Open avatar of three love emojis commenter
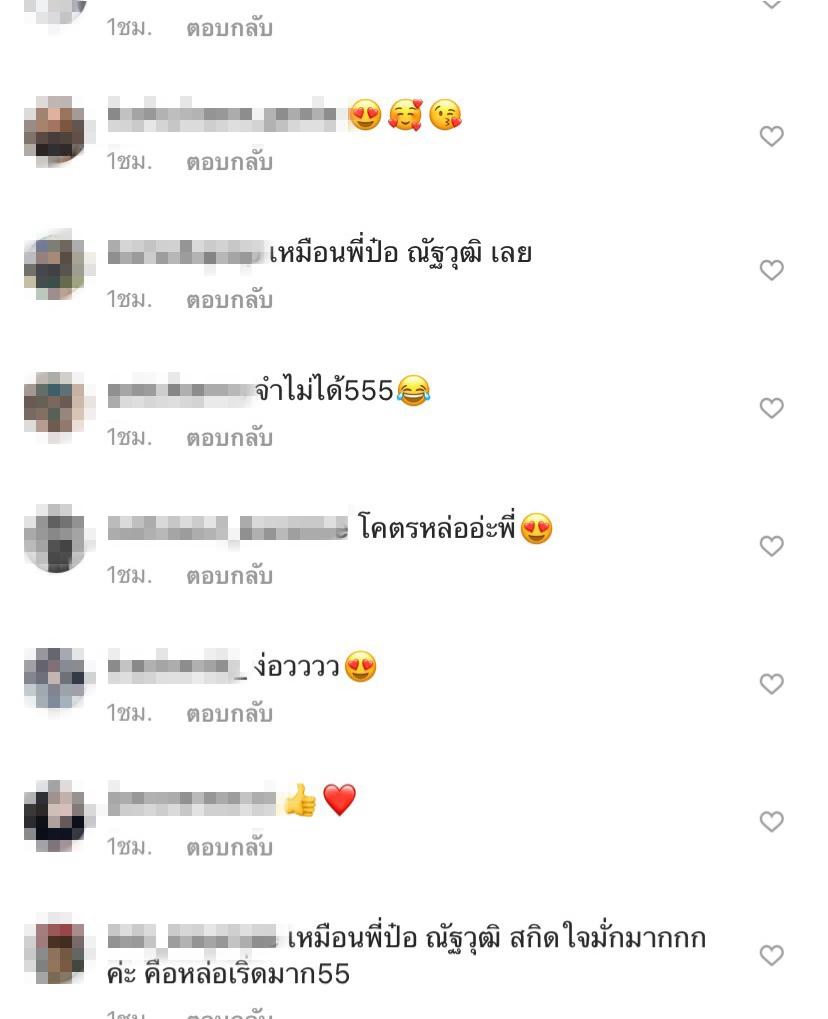828x1019 pixels. 55,130
